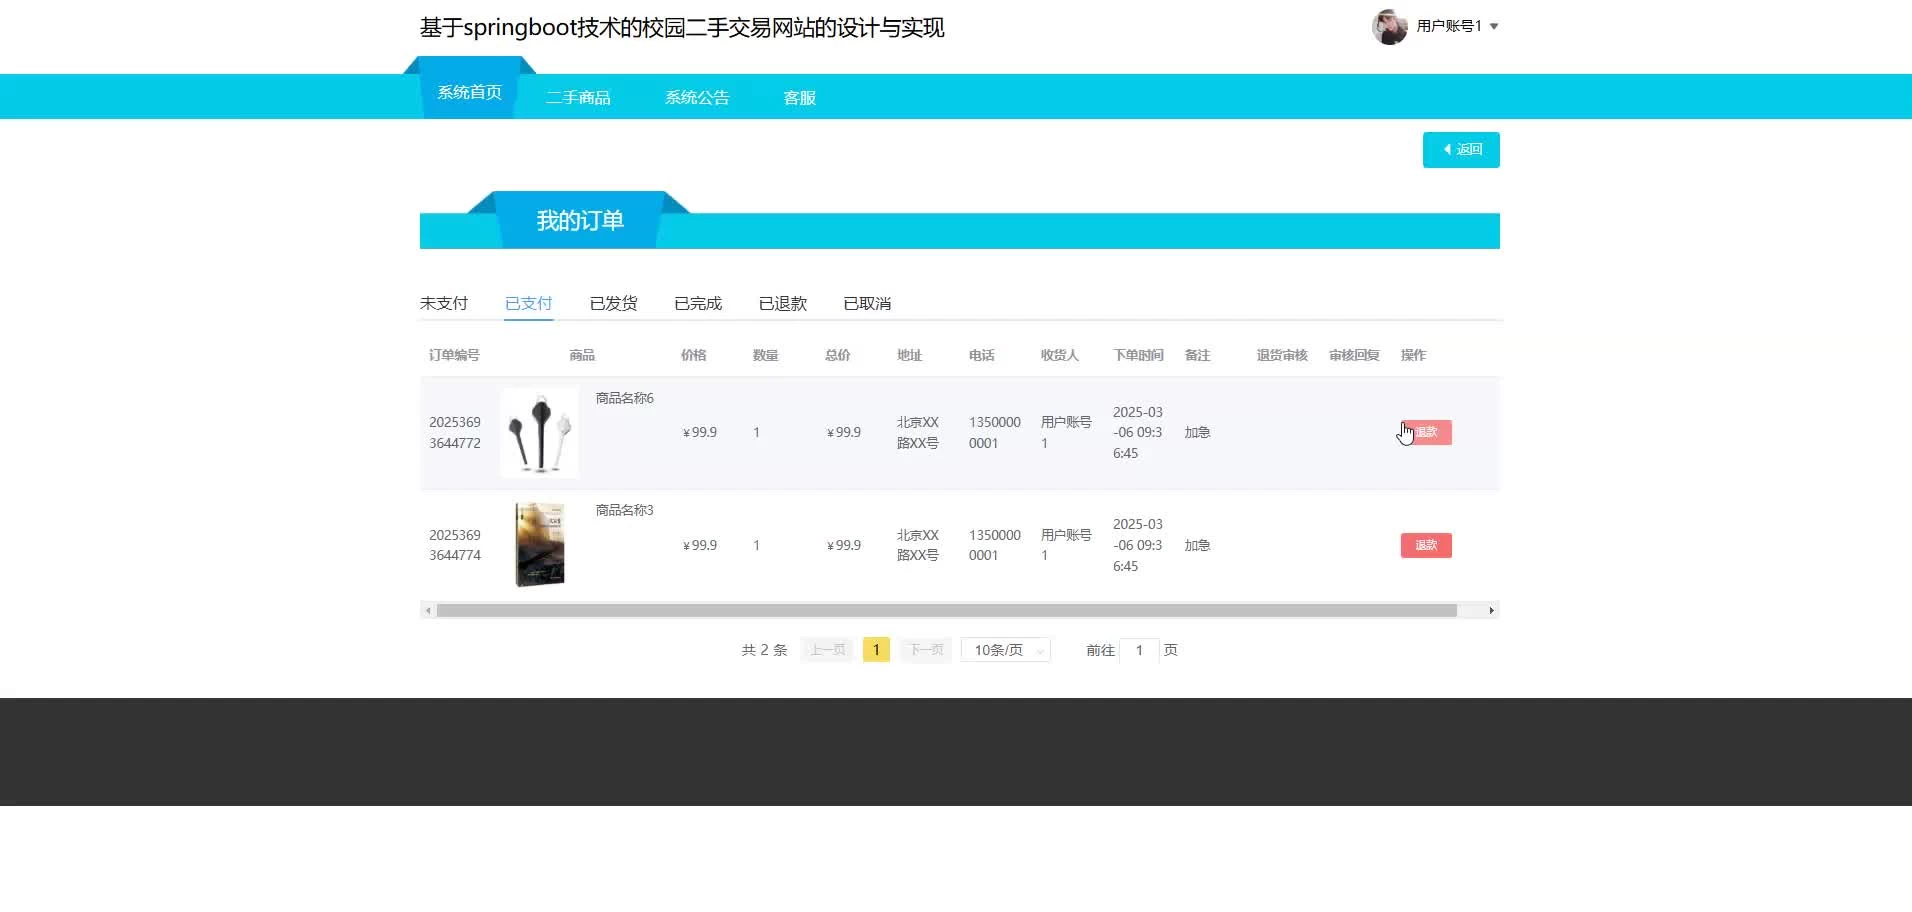
Task: Click the 电话 column header
Action: (982, 355)
